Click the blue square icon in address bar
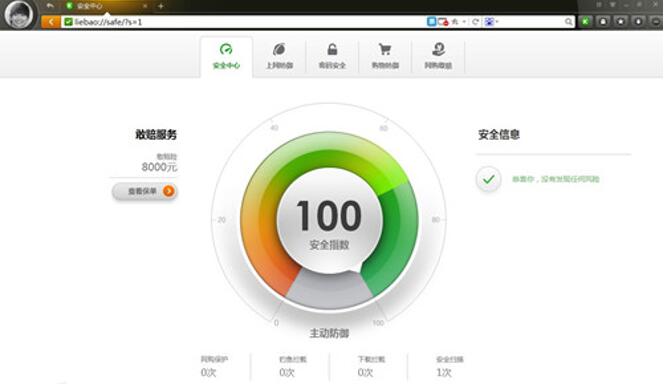The image size is (664, 384). tap(431, 22)
